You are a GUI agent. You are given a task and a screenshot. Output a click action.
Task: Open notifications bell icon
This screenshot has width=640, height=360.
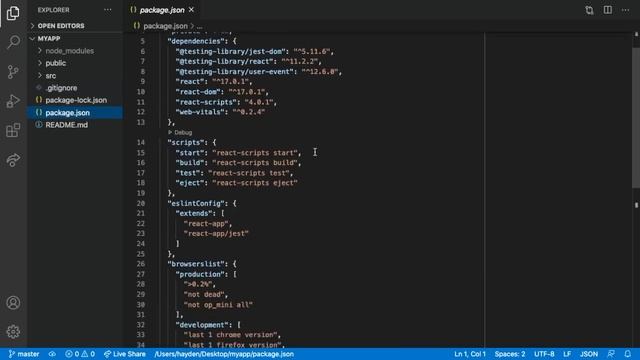coord(628,354)
